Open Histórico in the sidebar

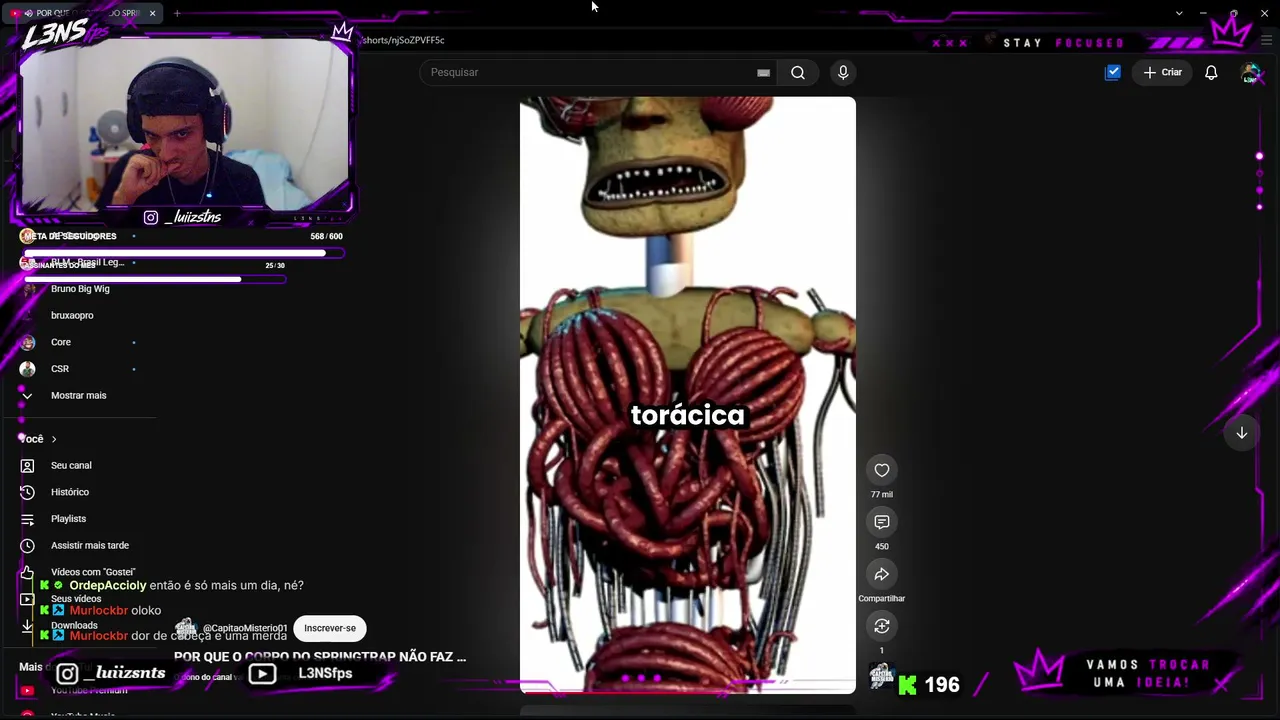click(x=70, y=492)
